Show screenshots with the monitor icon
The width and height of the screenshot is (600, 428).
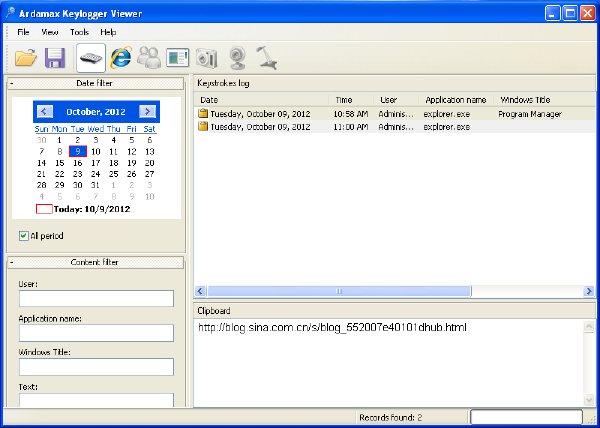tap(178, 58)
